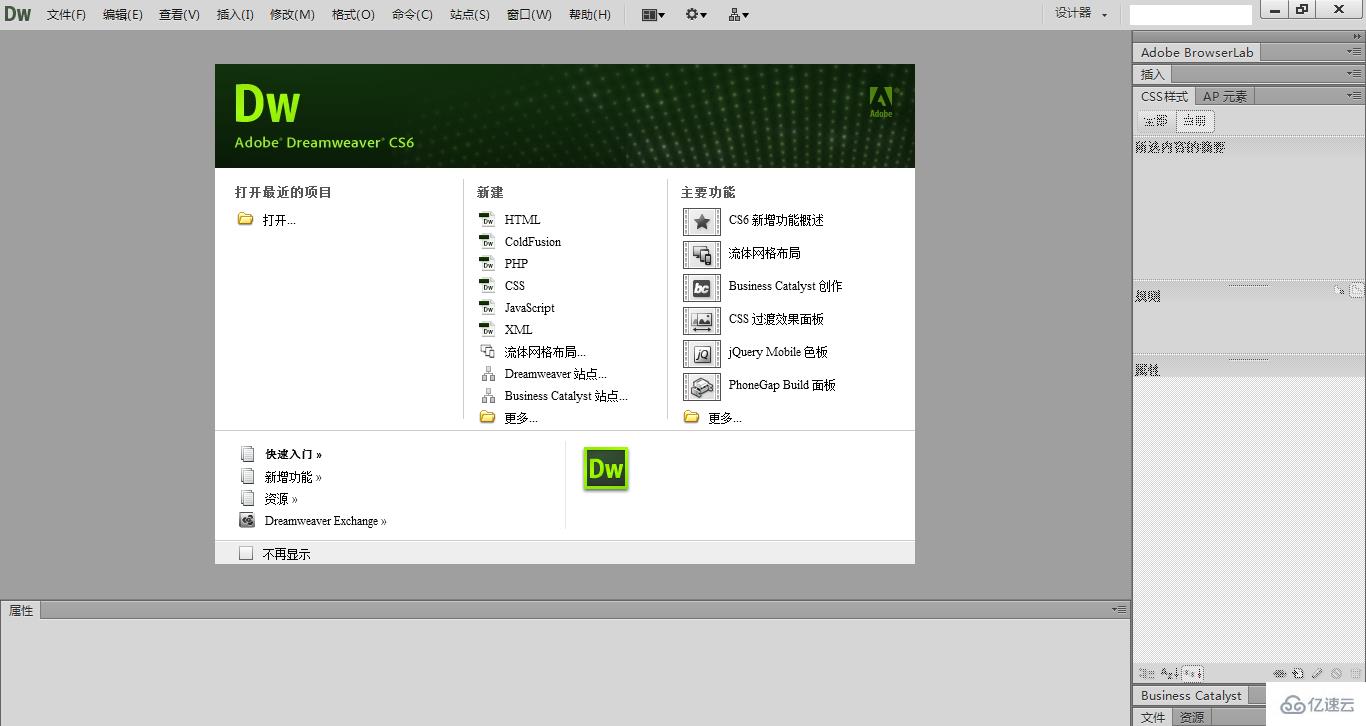Open CSS样式 panel options menu

1353,96
